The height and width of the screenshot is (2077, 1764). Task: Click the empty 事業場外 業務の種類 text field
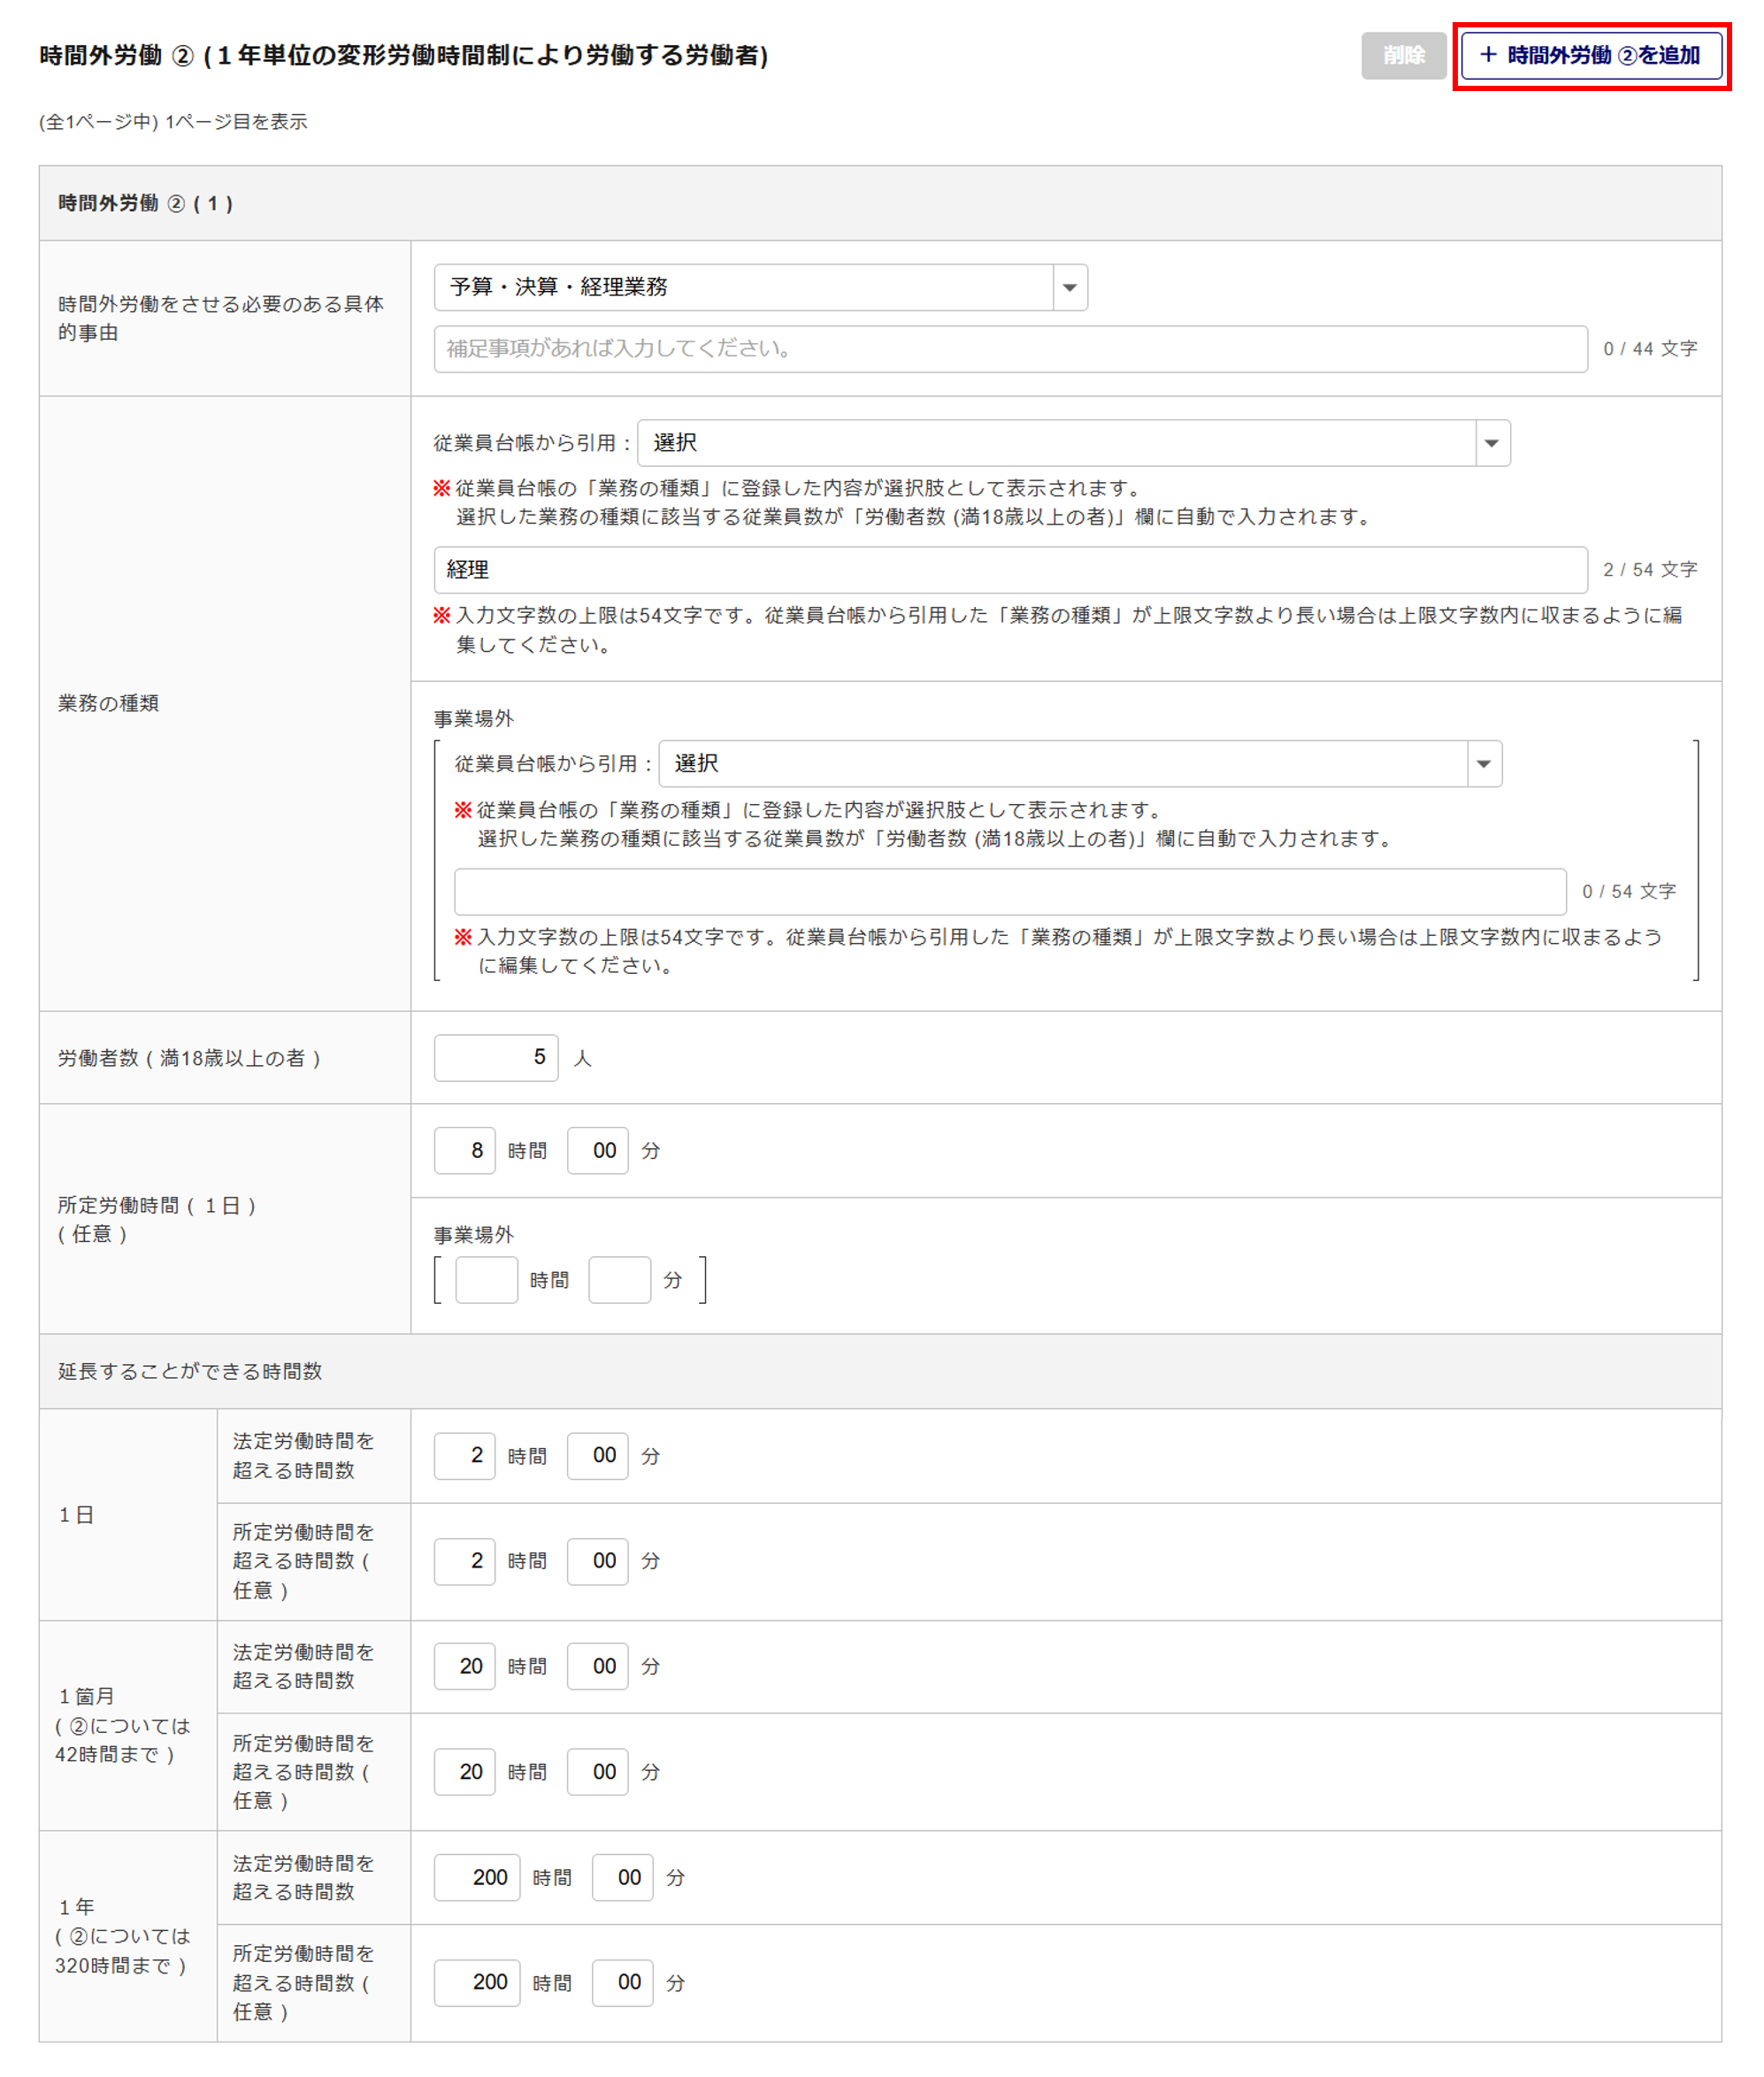(1010, 892)
